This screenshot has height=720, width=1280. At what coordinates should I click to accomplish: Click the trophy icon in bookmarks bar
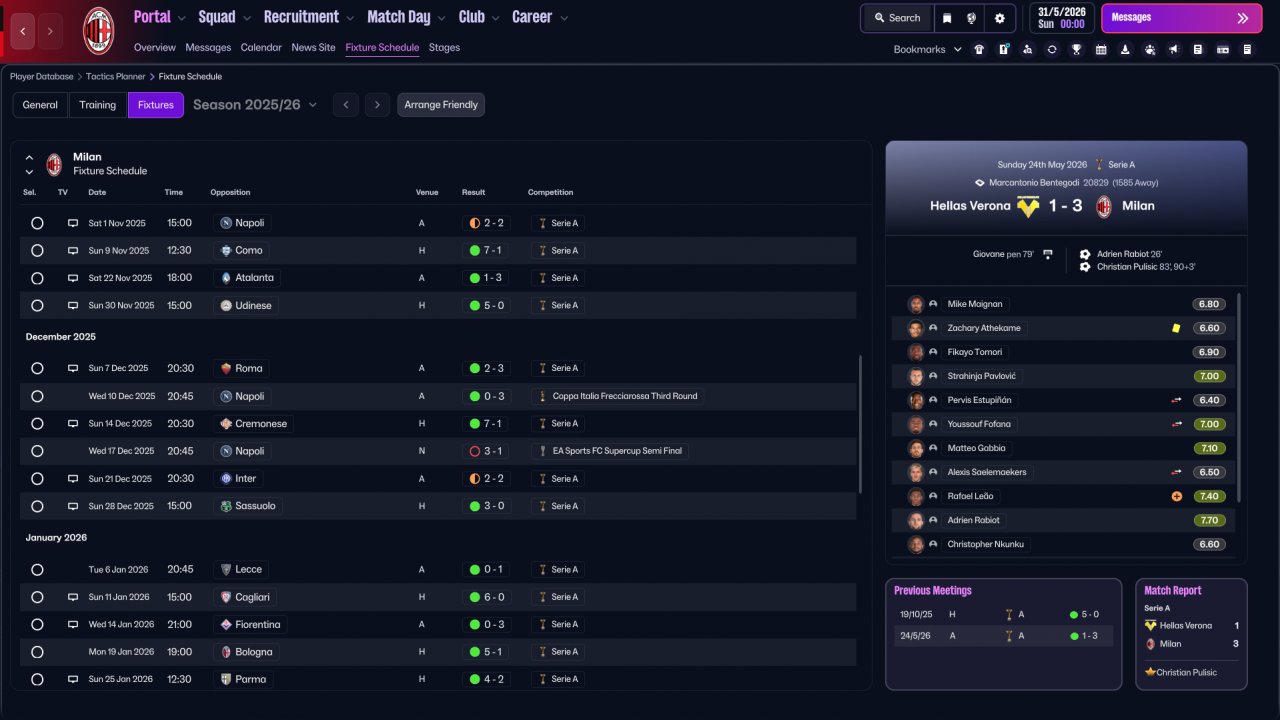click(x=1077, y=49)
